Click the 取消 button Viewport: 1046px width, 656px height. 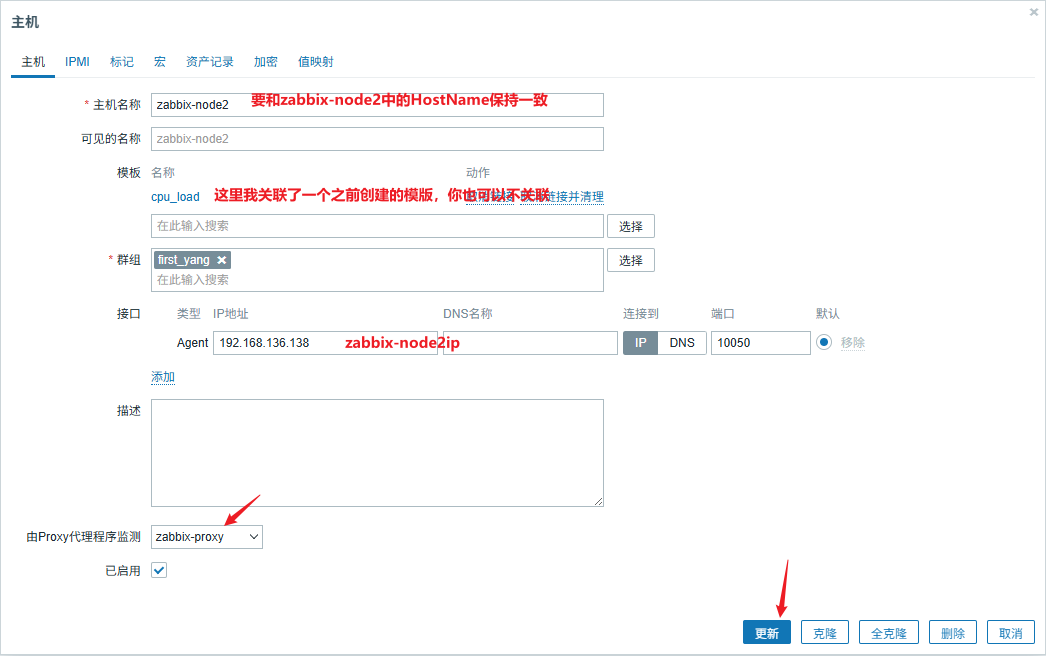[x=1011, y=633]
